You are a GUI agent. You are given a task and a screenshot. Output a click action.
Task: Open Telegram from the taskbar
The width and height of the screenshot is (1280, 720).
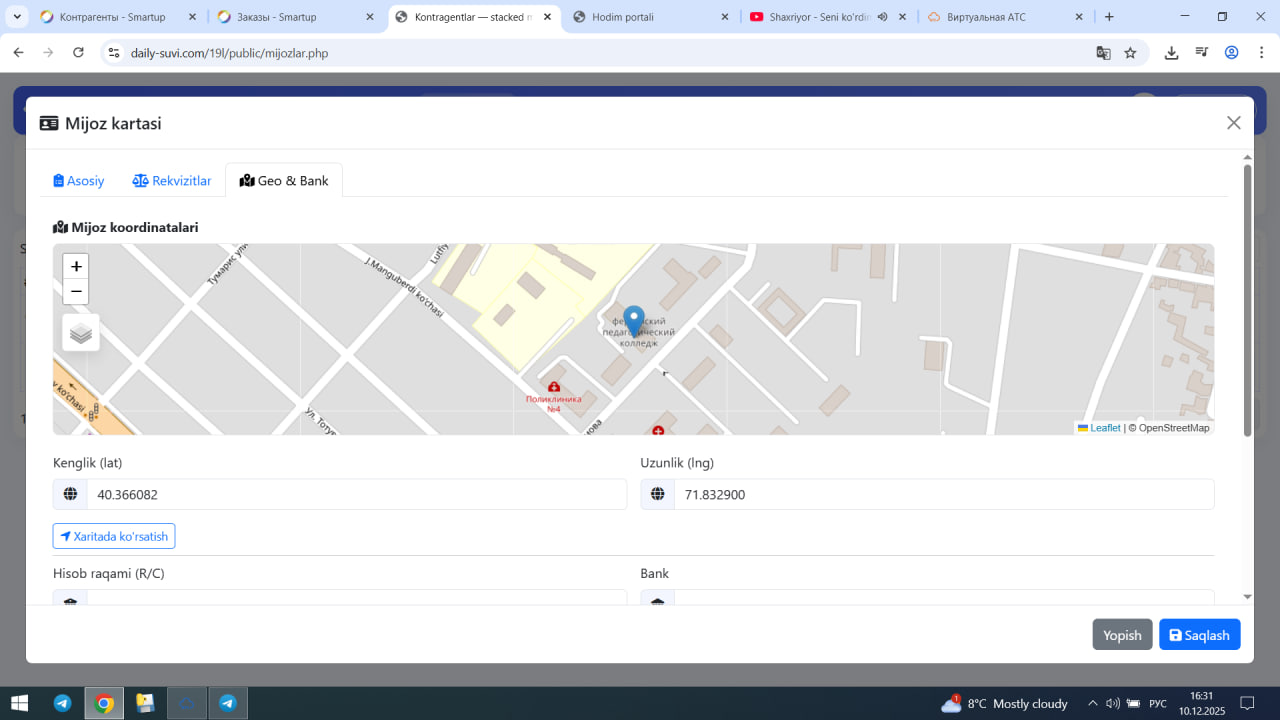point(62,703)
